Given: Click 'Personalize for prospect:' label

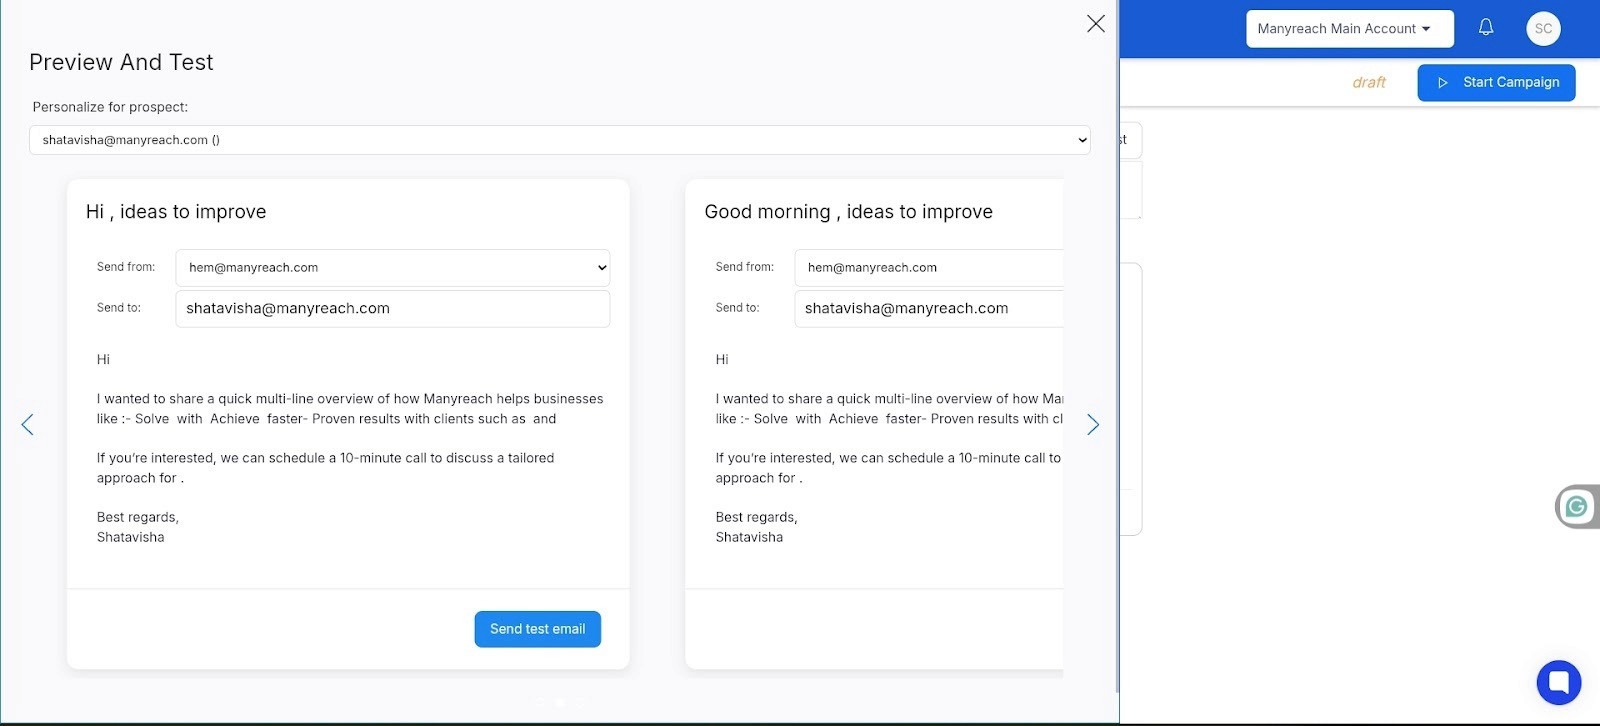Looking at the screenshot, I should click(x=110, y=107).
